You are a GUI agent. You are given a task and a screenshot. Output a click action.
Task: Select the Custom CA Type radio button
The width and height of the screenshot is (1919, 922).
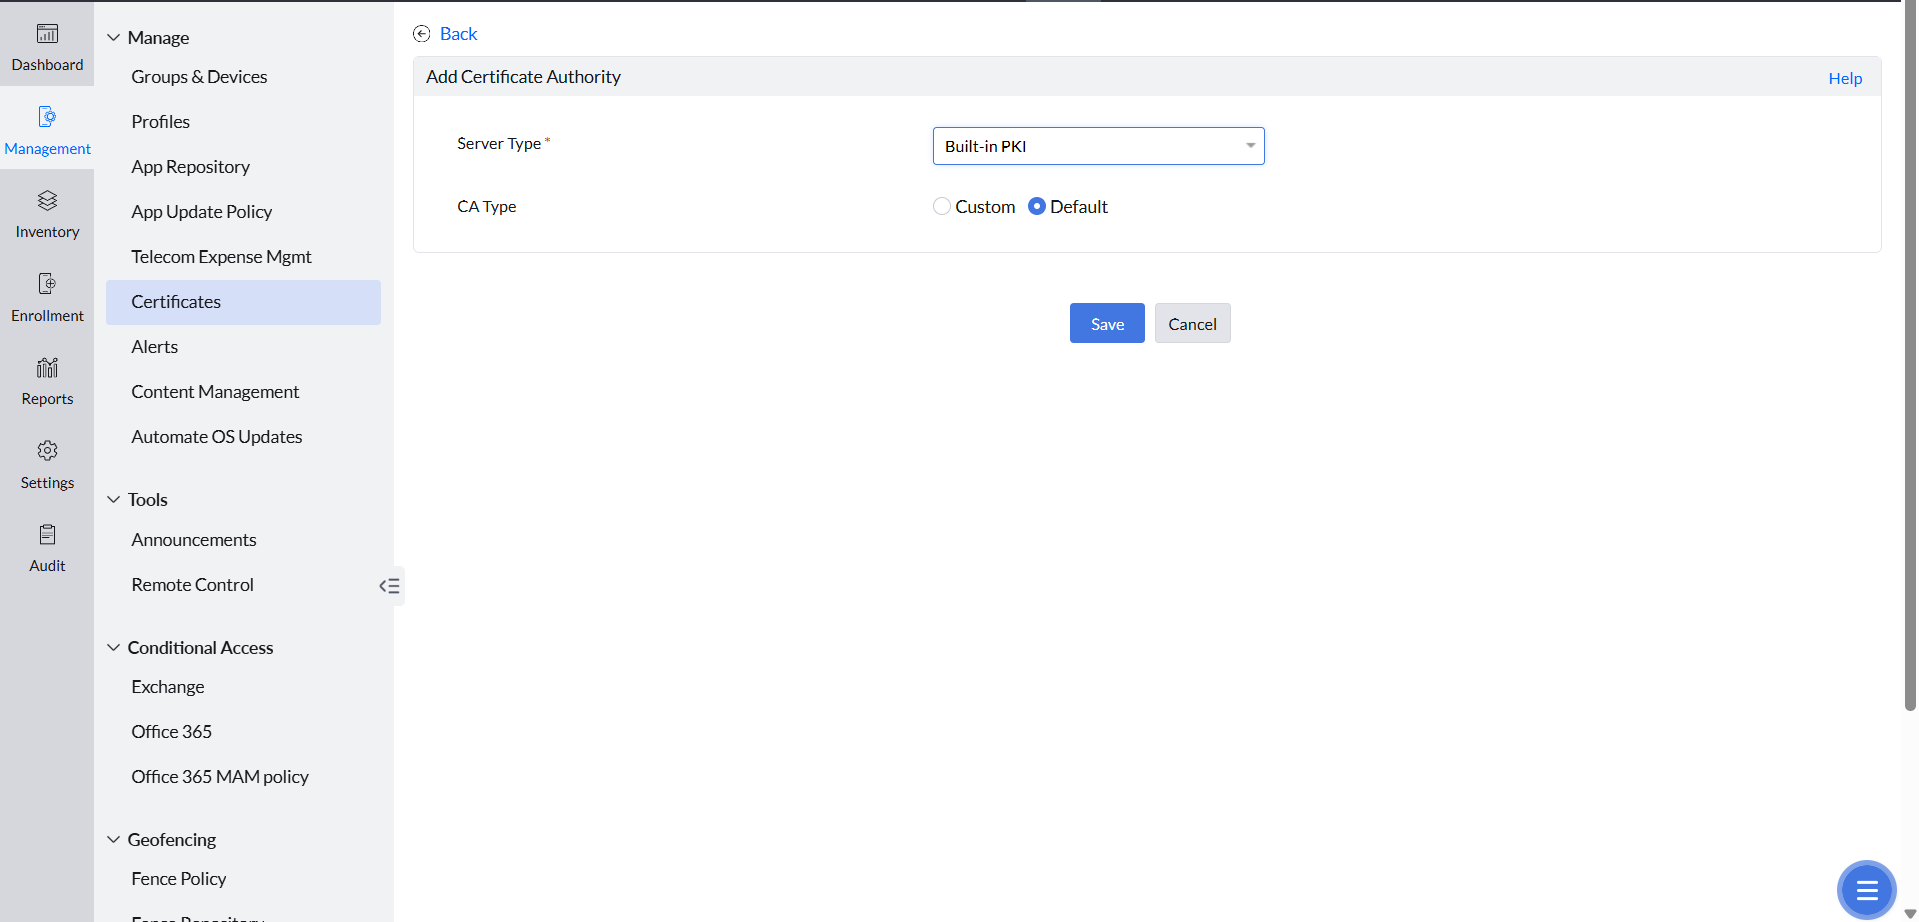tap(941, 206)
